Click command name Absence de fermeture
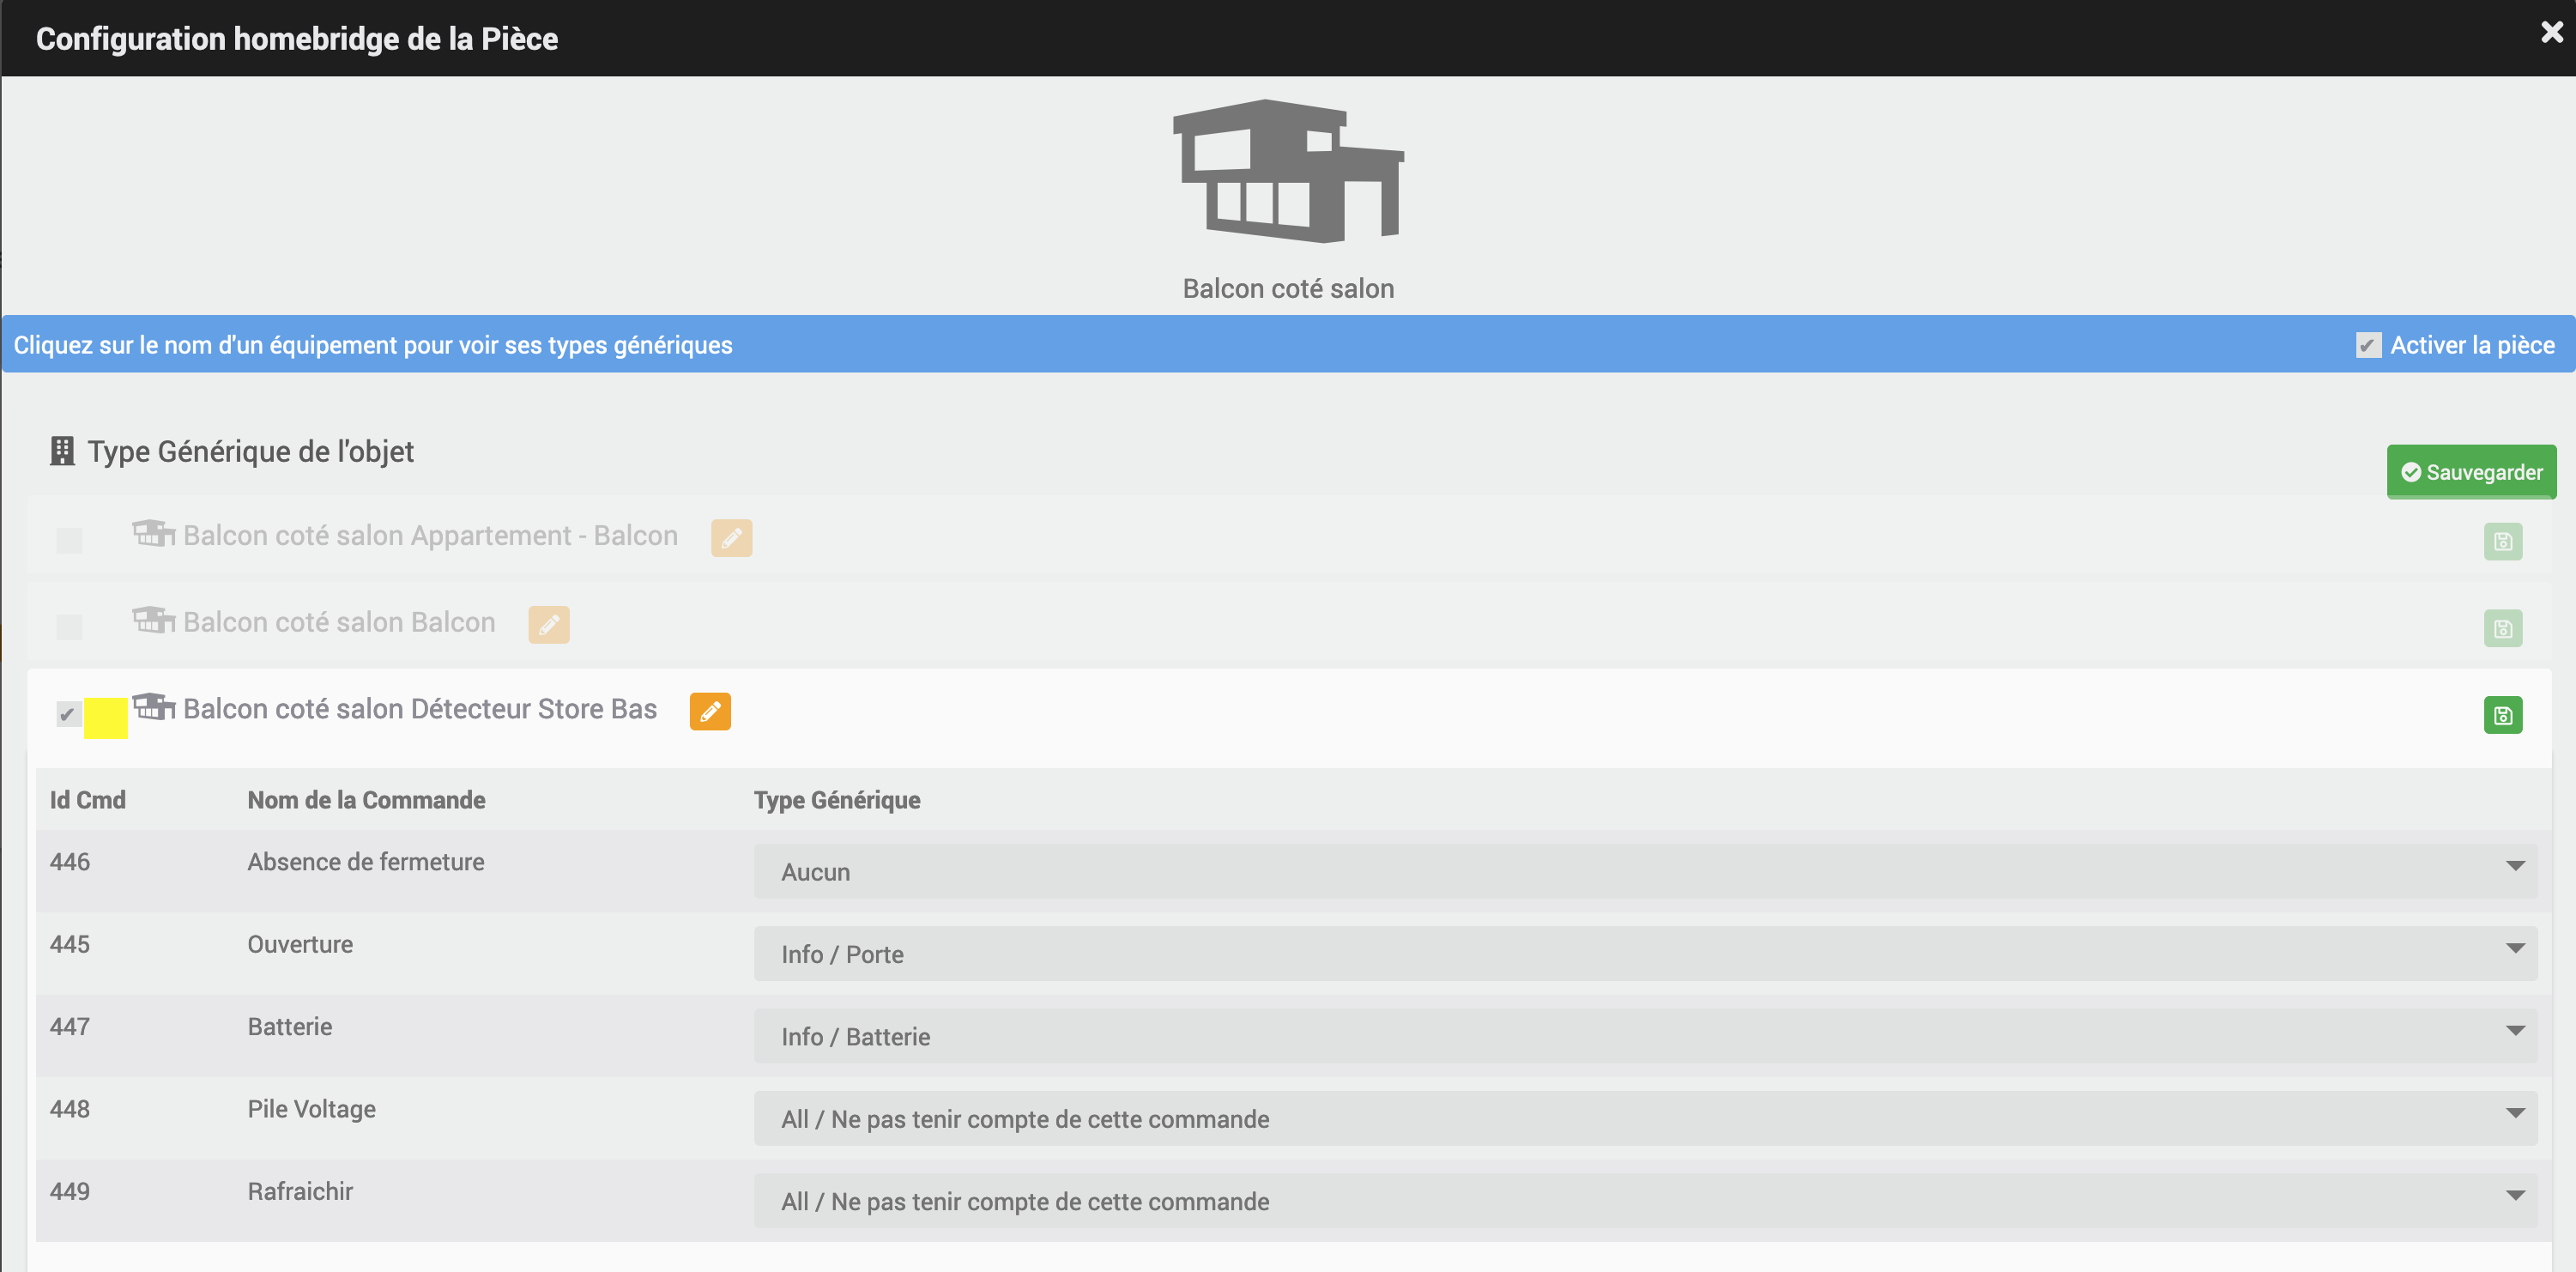 [366, 862]
